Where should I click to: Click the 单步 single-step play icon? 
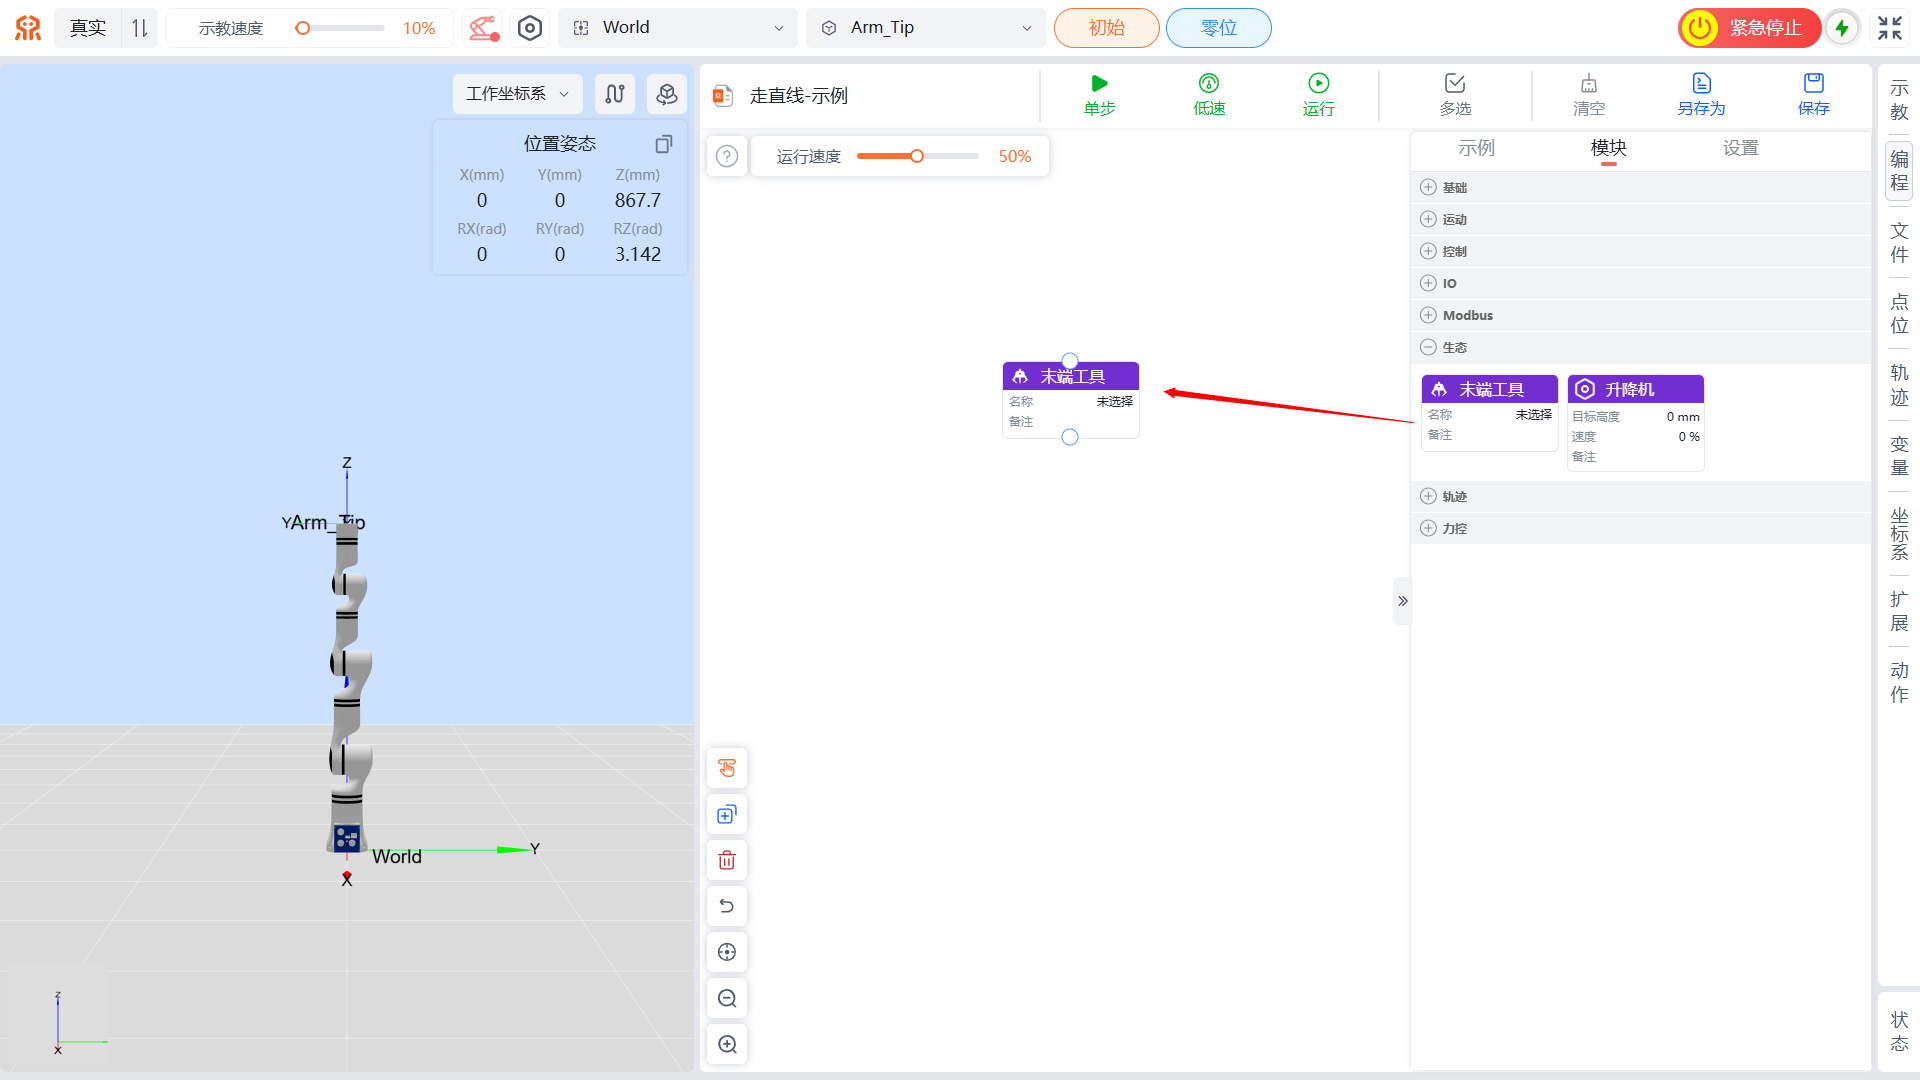coord(1099,84)
